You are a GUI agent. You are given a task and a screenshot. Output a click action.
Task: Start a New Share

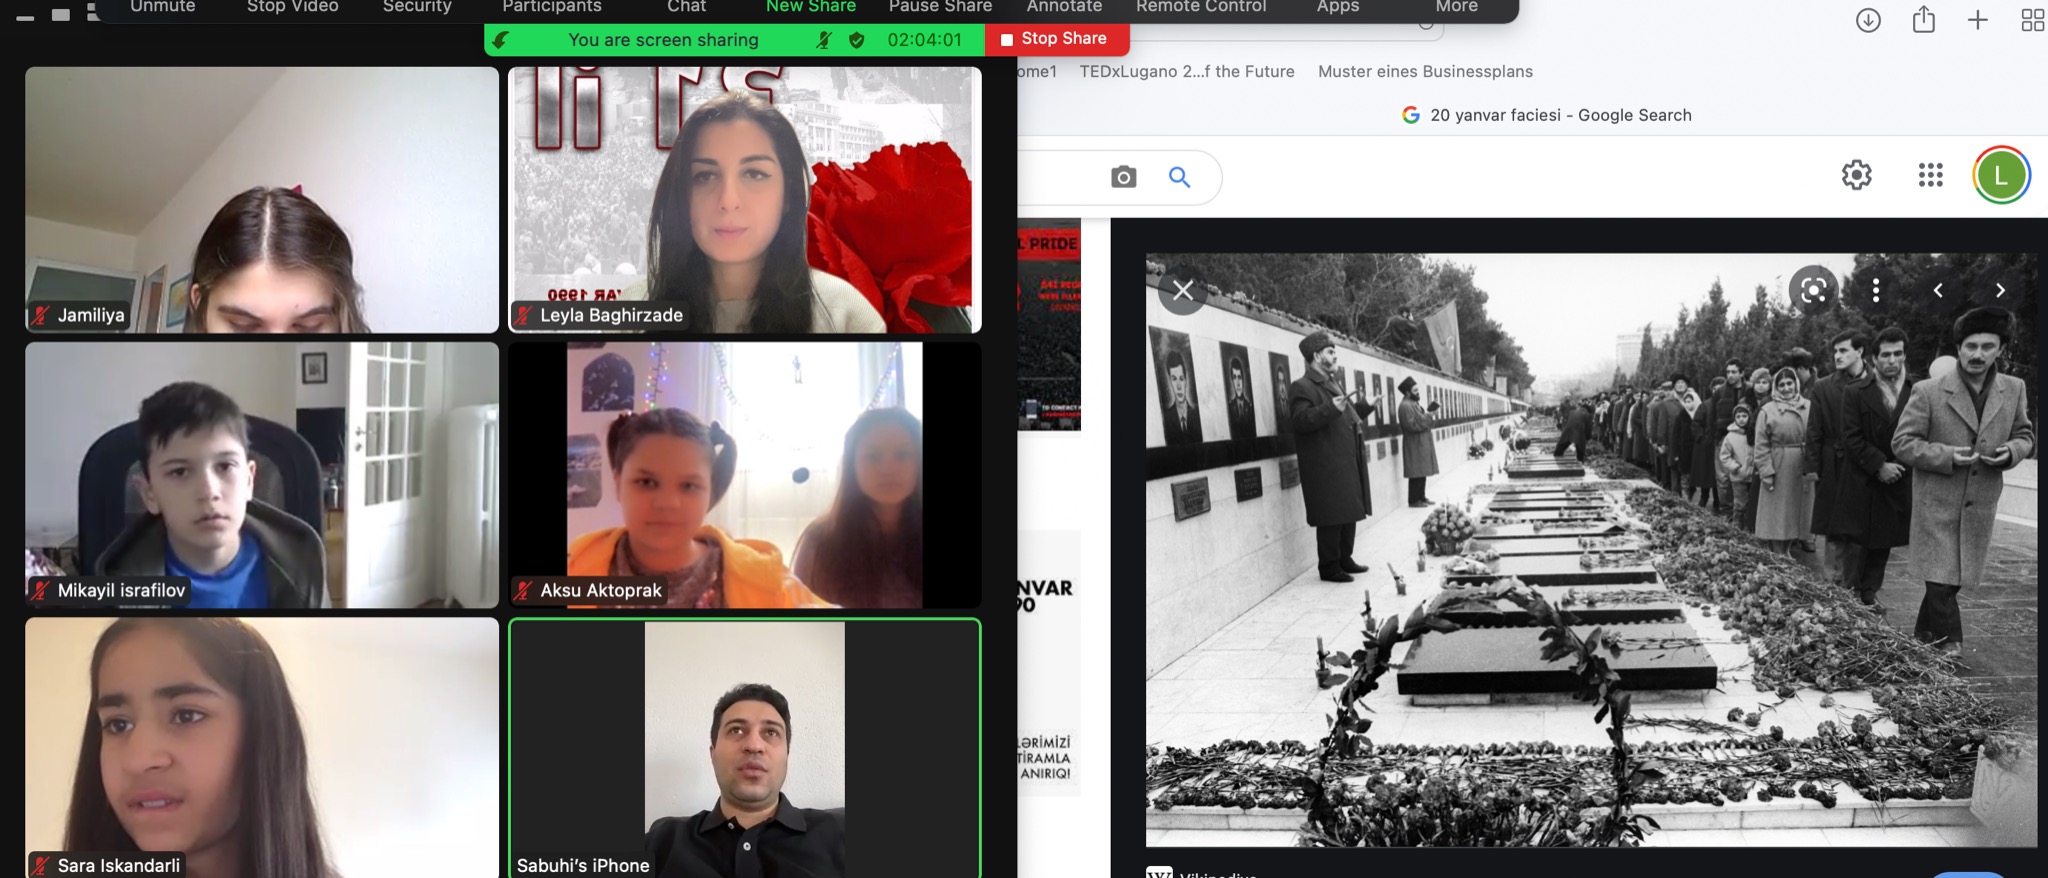coord(810,7)
